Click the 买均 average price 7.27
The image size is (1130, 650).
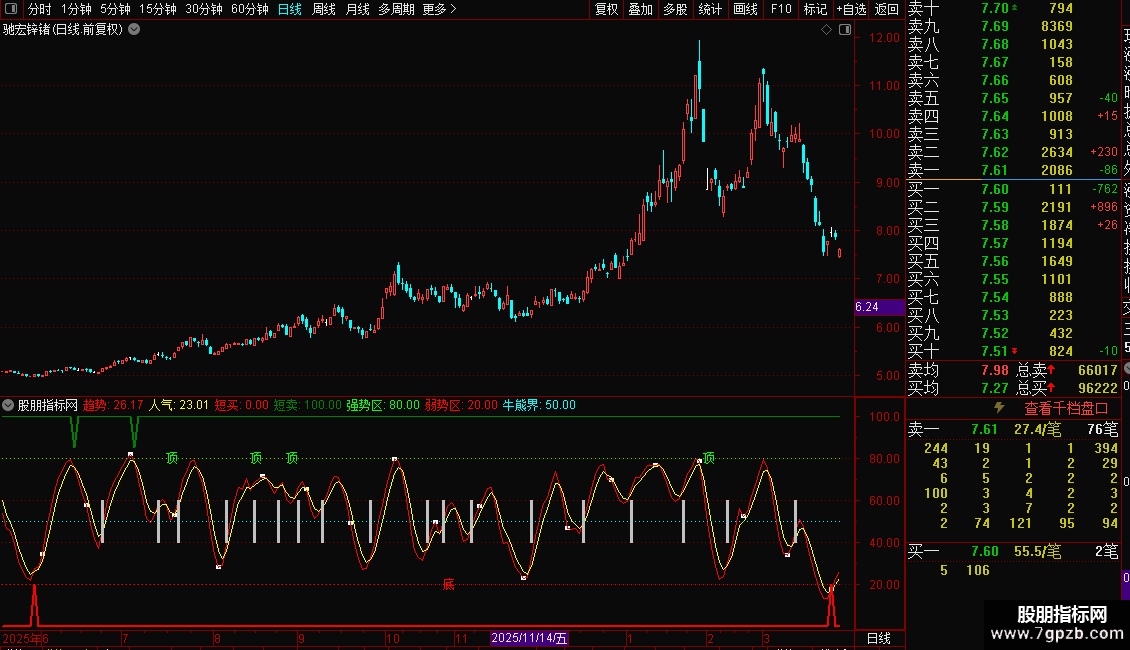(995, 388)
